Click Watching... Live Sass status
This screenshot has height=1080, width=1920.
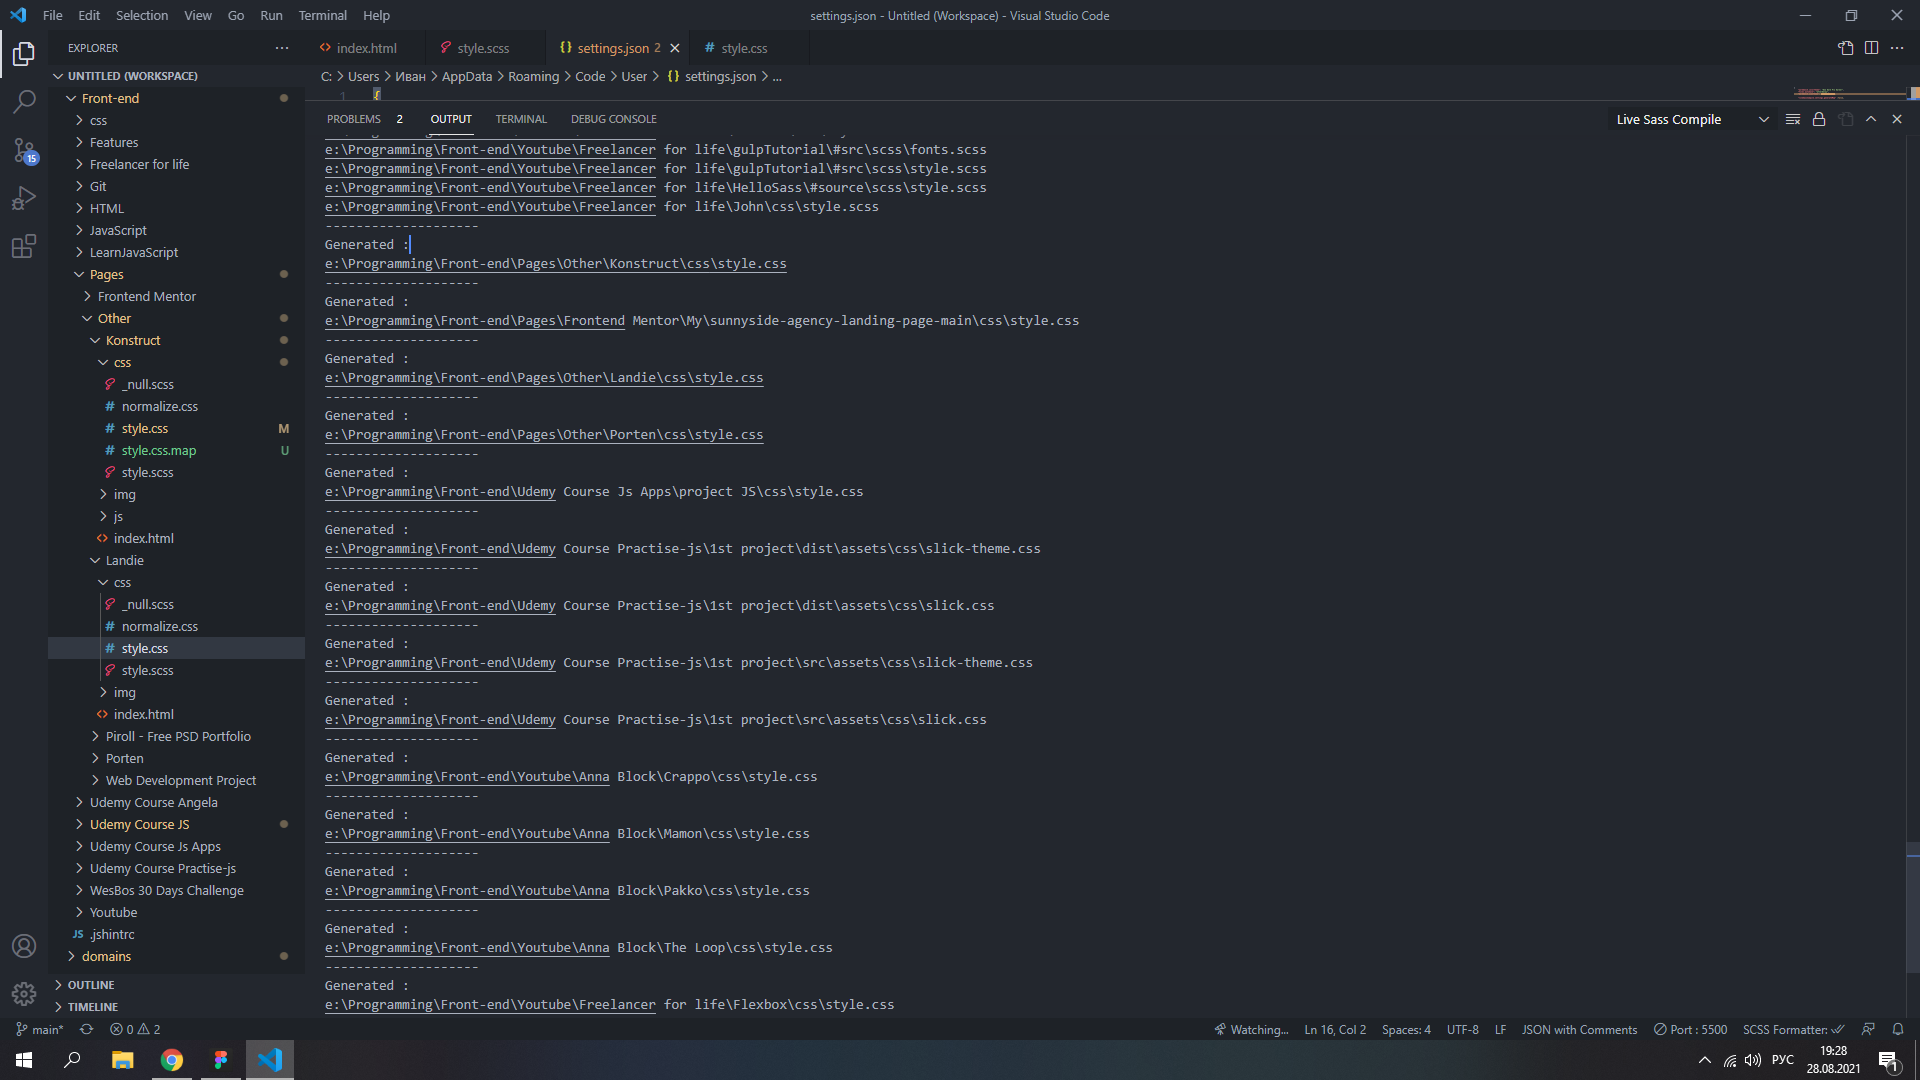coord(1251,1029)
